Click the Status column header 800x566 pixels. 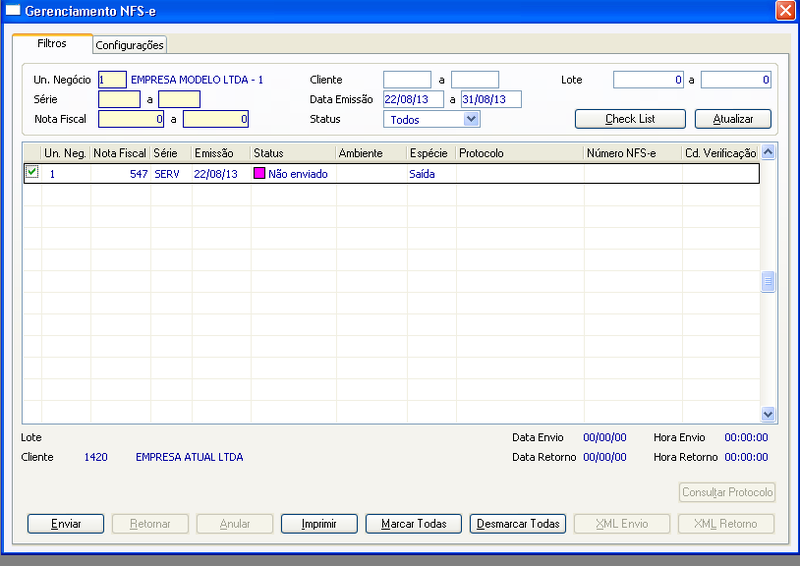click(293, 153)
